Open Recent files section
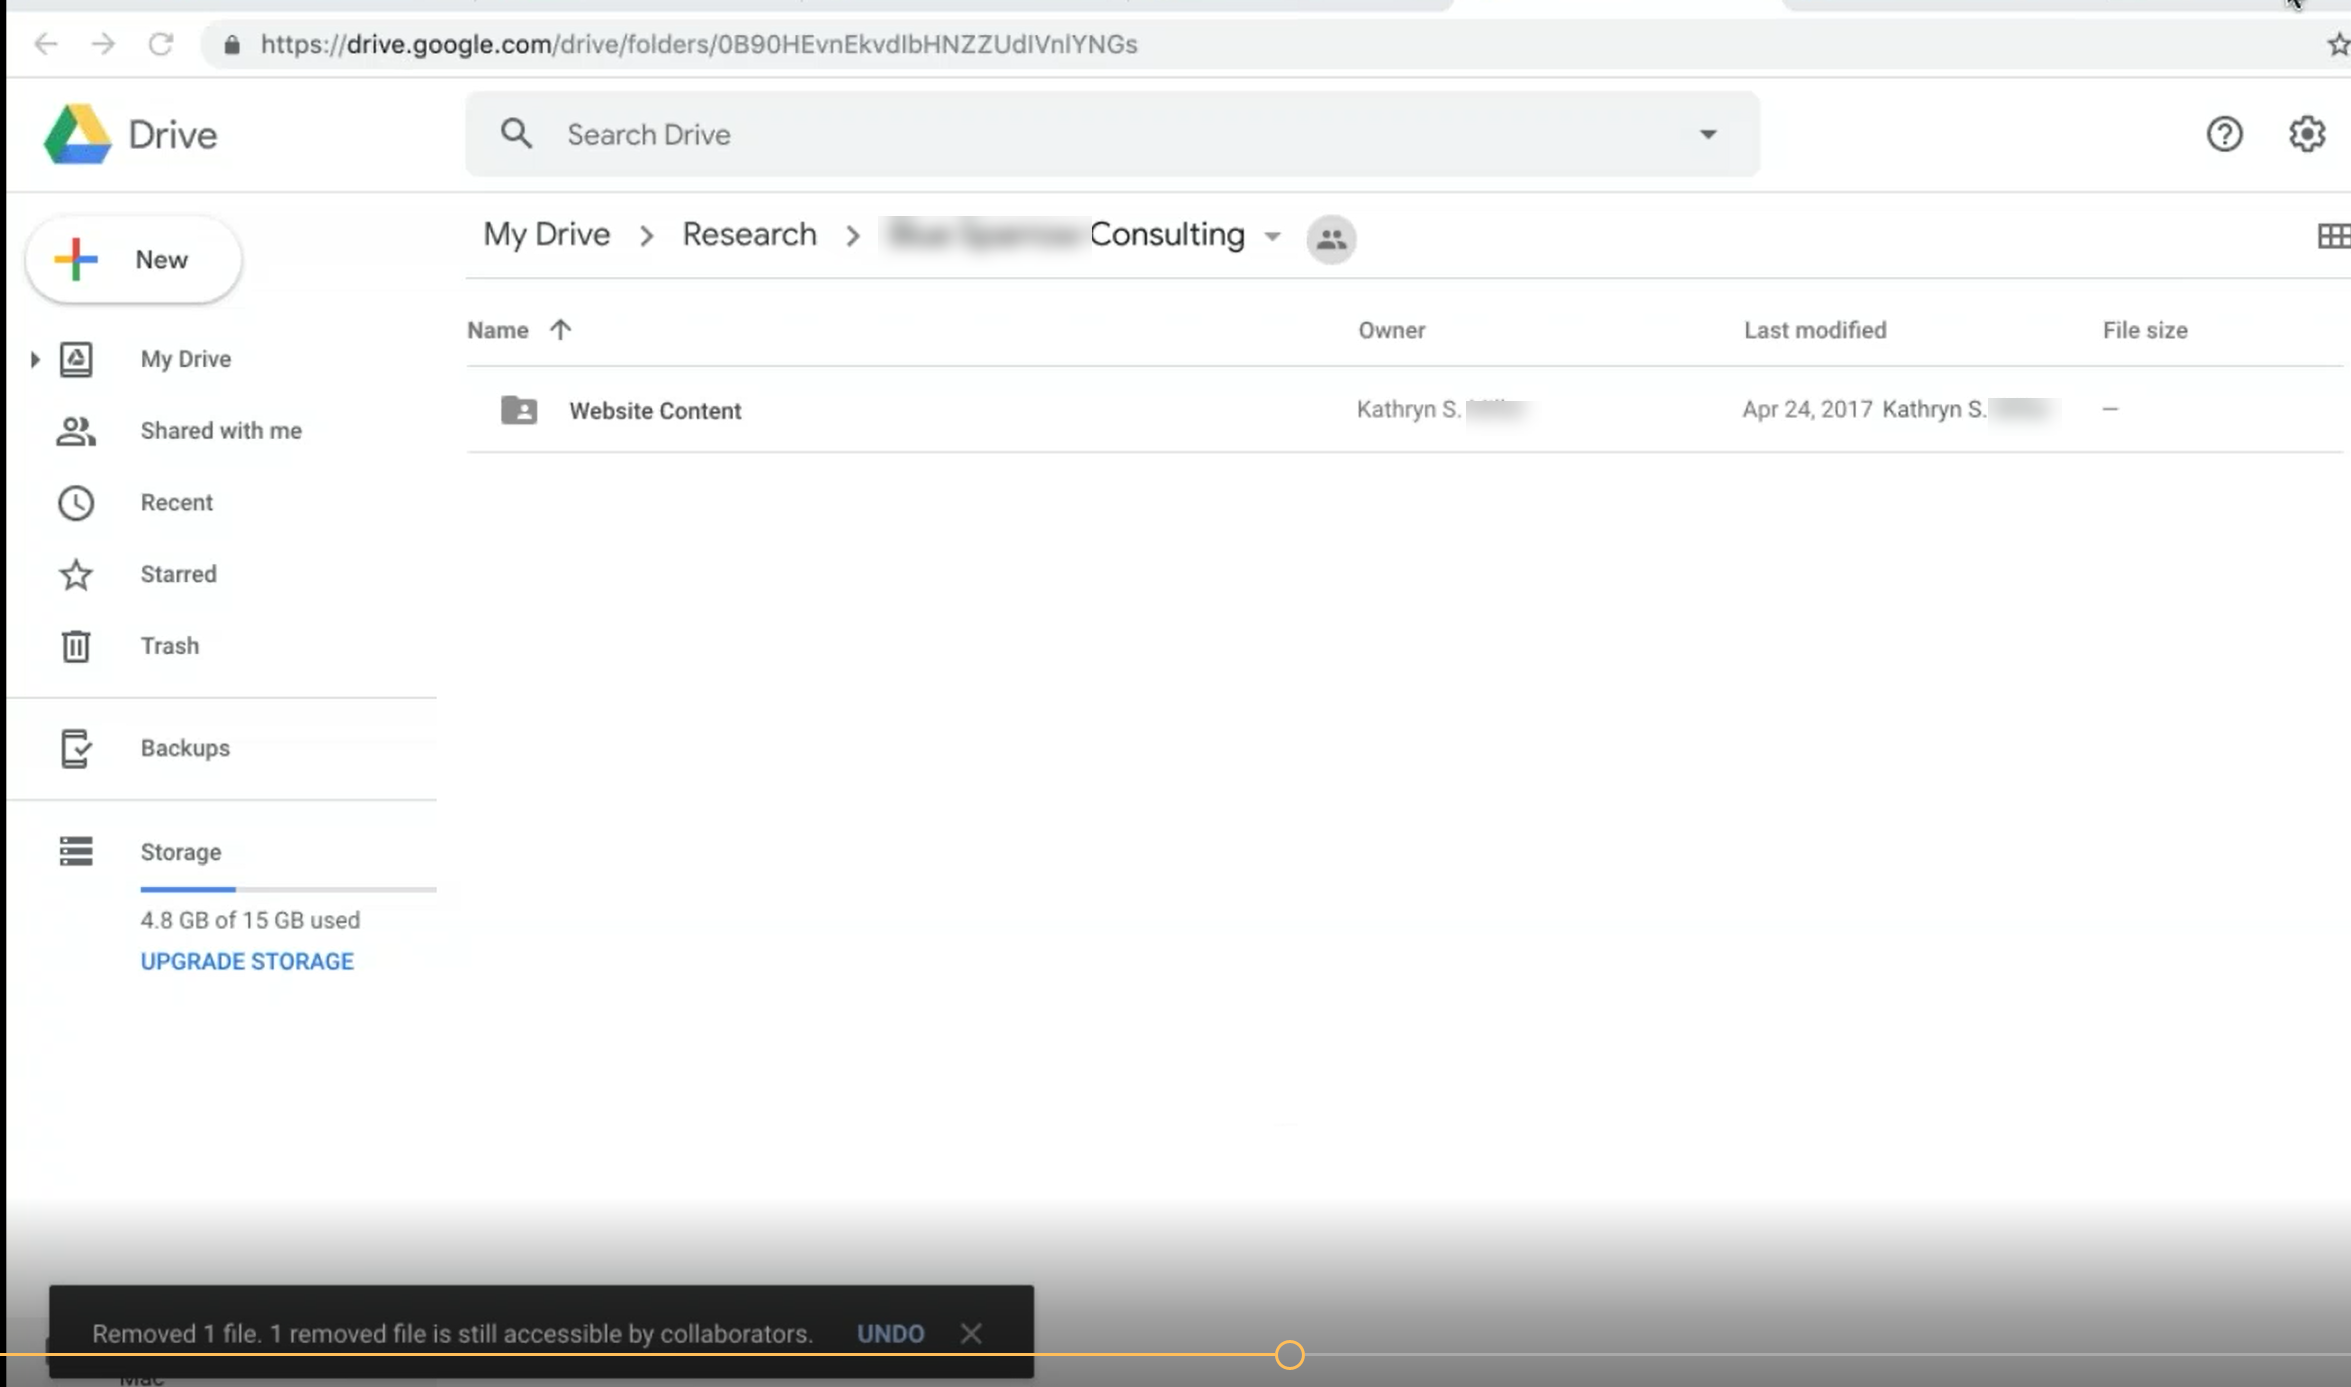The image size is (2351, 1387). [x=177, y=503]
